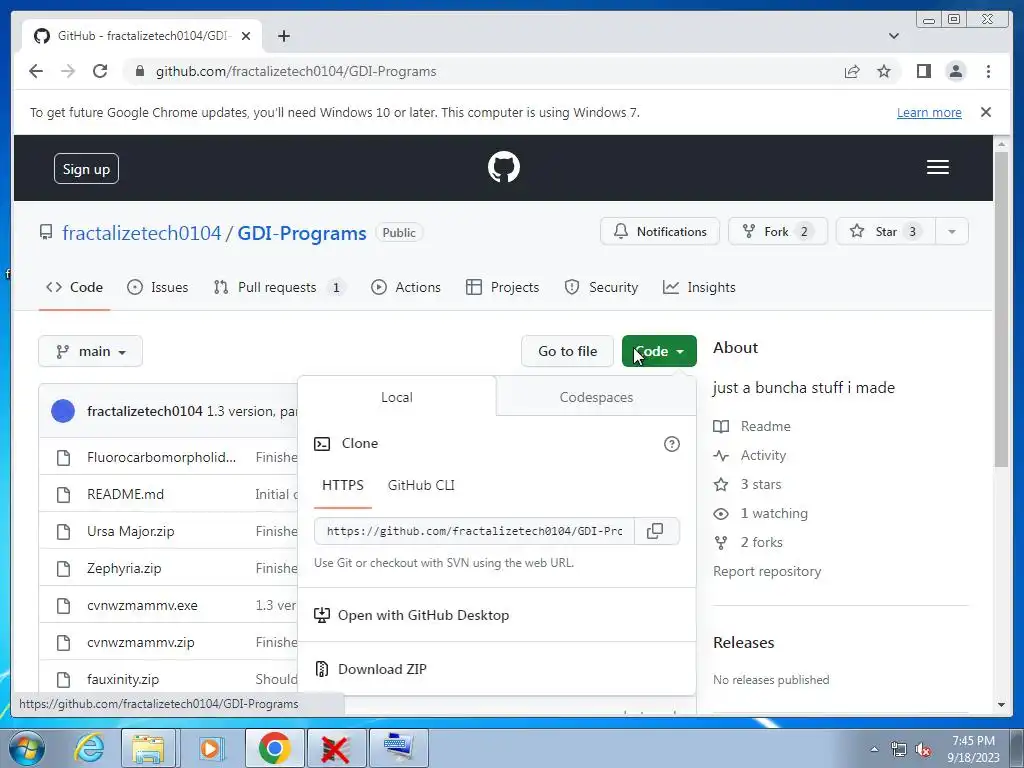This screenshot has width=1024, height=768.
Task: Click the file icon beside Ursa Major.zip
Action: (x=63, y=532)
